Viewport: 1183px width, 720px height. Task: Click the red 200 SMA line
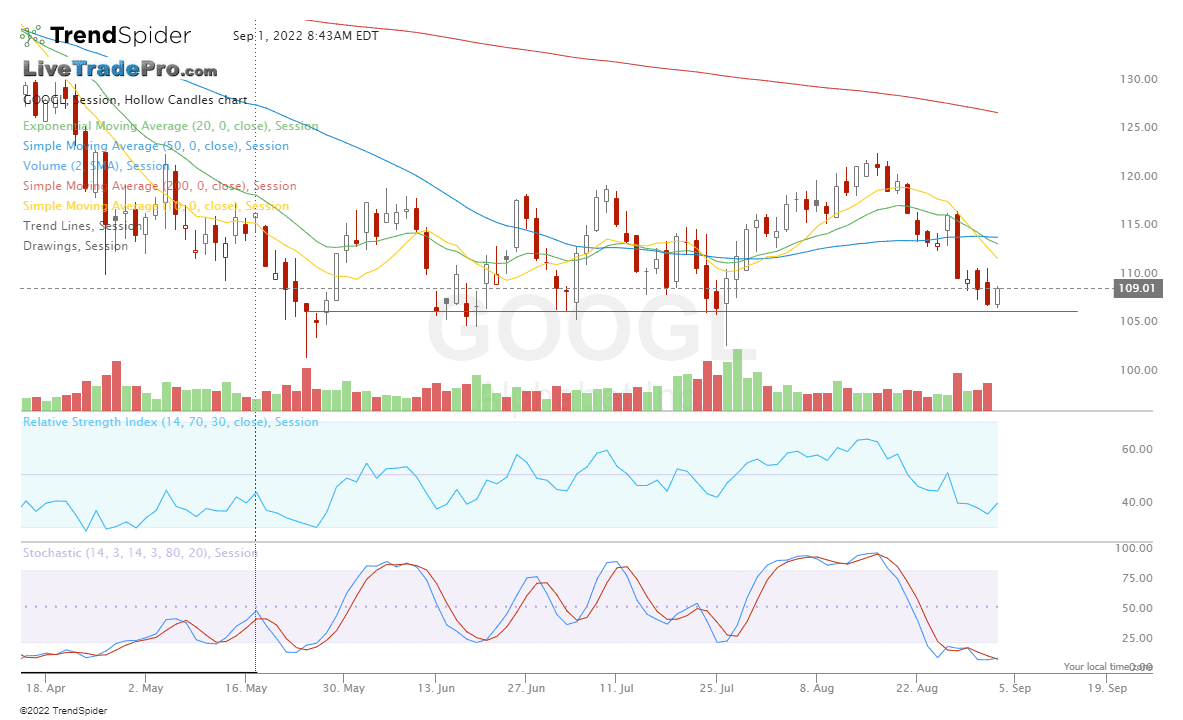pyautogui.click(x=700, y=73)
